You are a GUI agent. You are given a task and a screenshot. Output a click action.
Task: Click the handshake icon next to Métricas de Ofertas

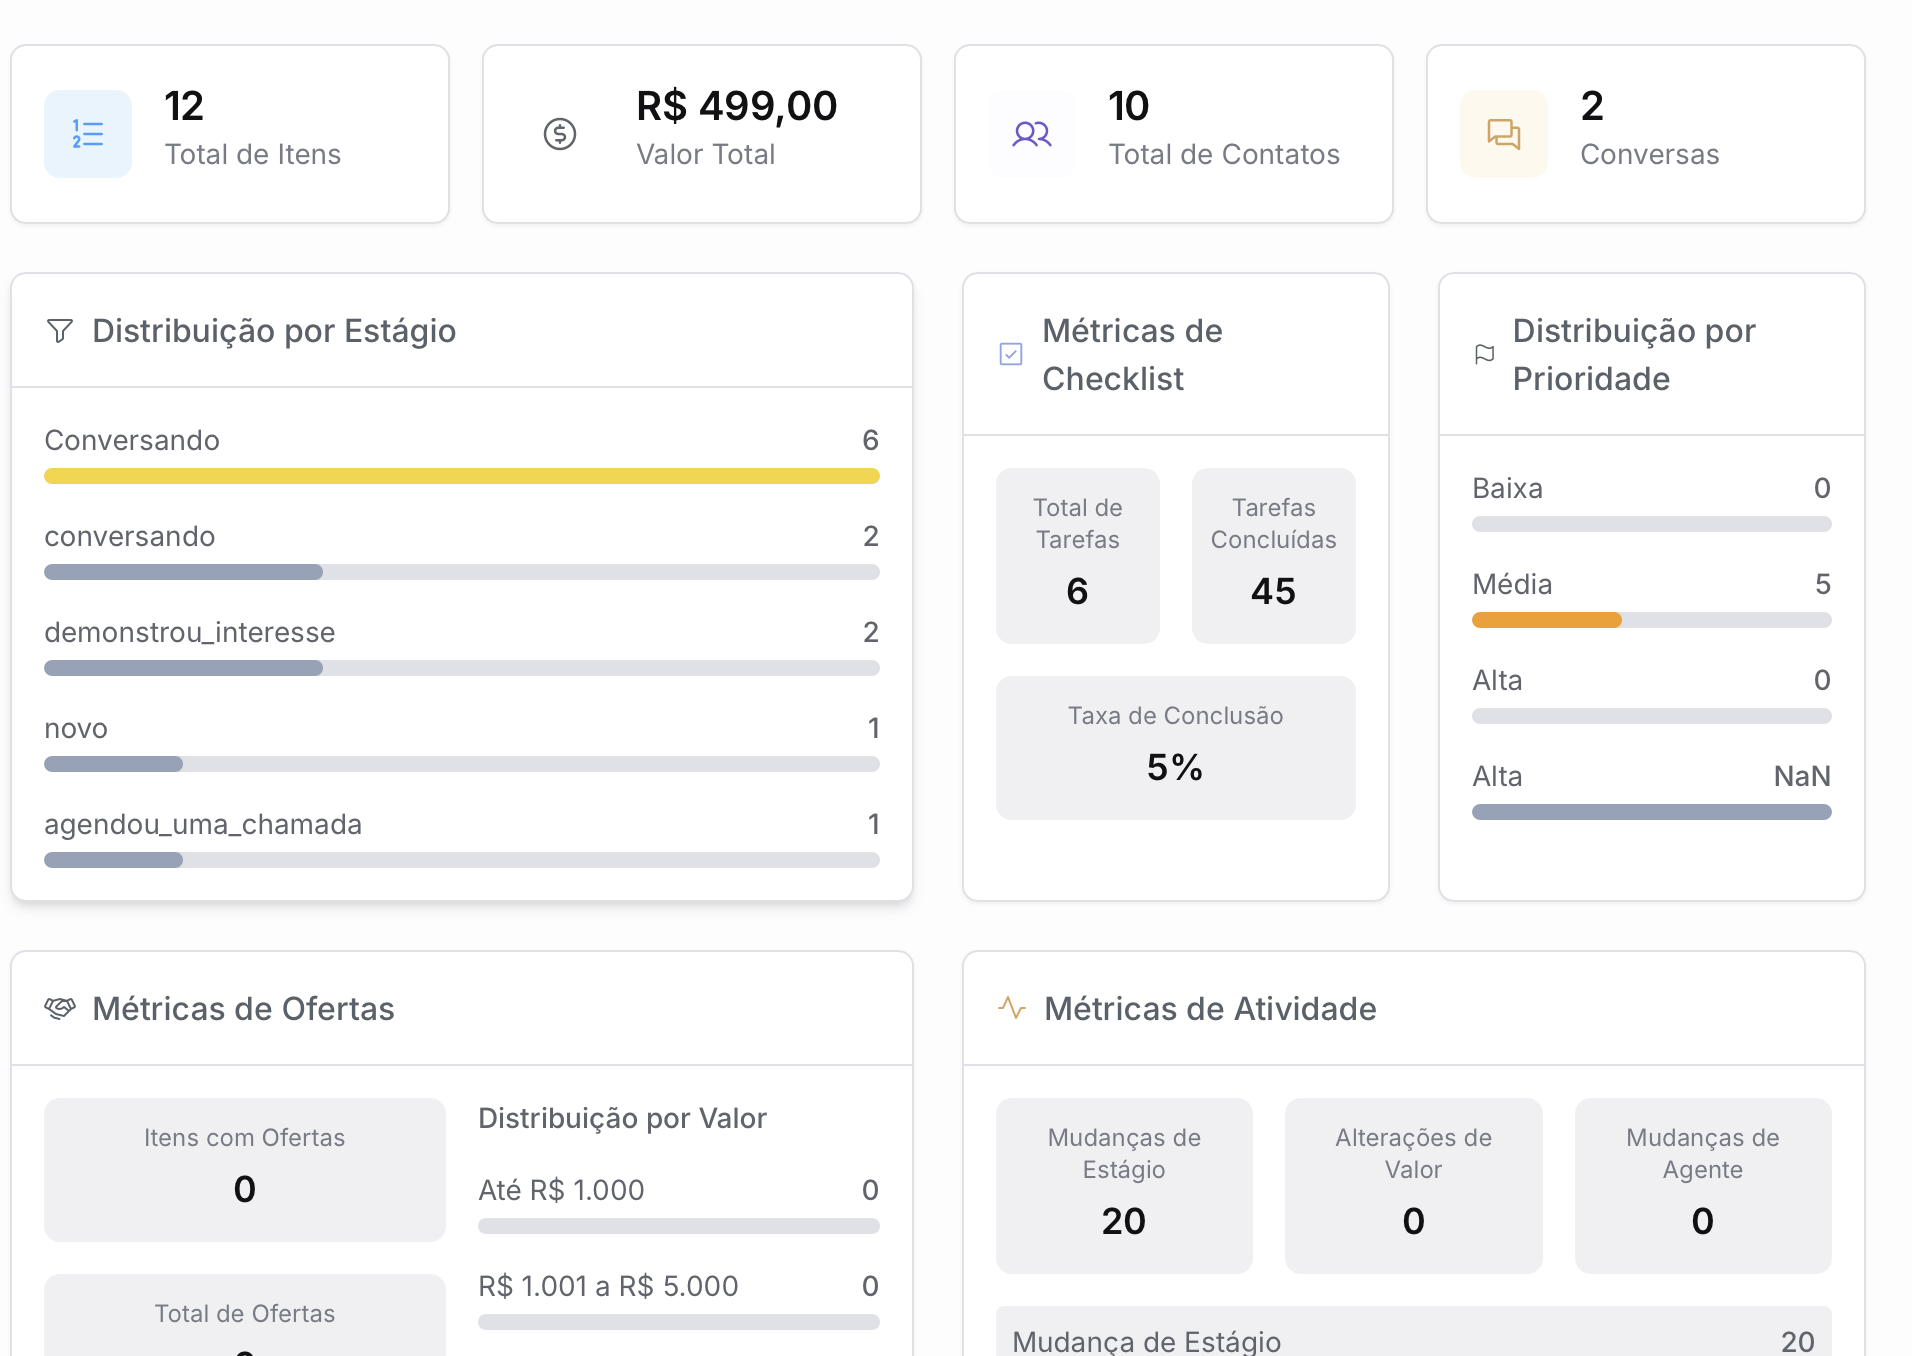[61, 1008]
